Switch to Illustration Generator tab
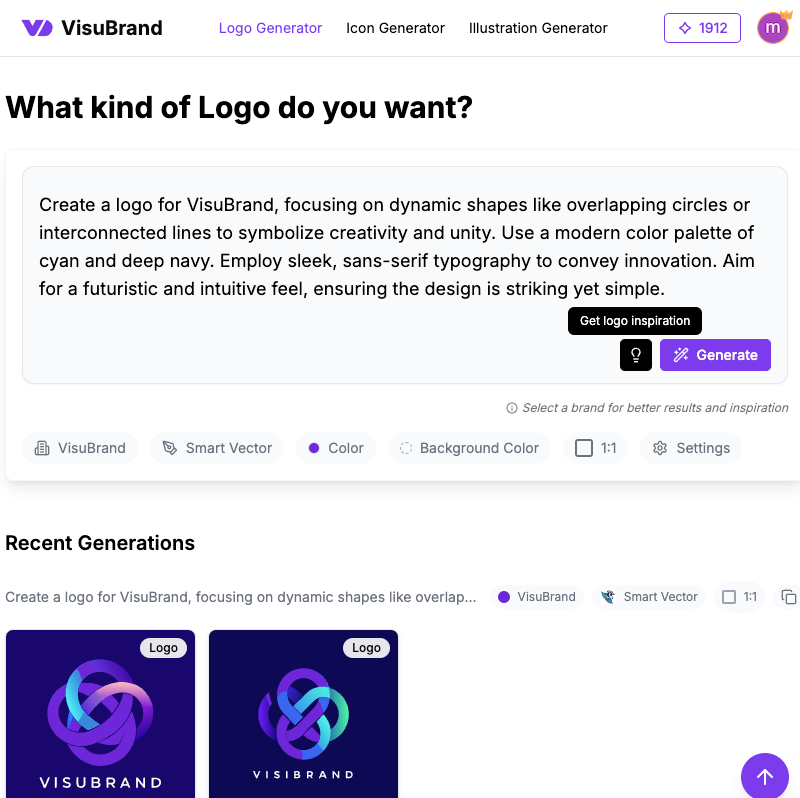The image size is (800, 798). pos(538,28)
